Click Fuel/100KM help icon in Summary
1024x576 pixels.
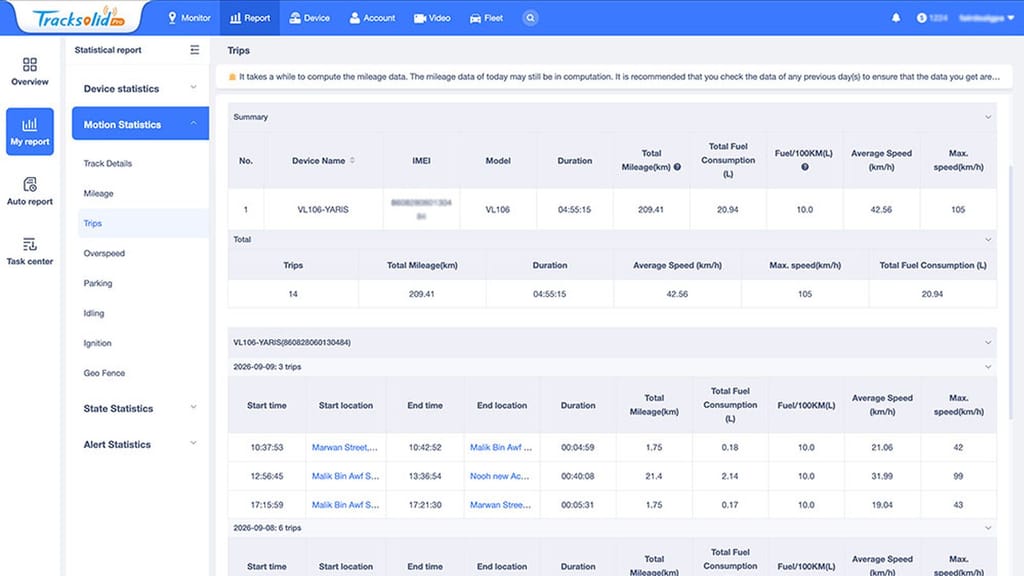pos(805,167)
